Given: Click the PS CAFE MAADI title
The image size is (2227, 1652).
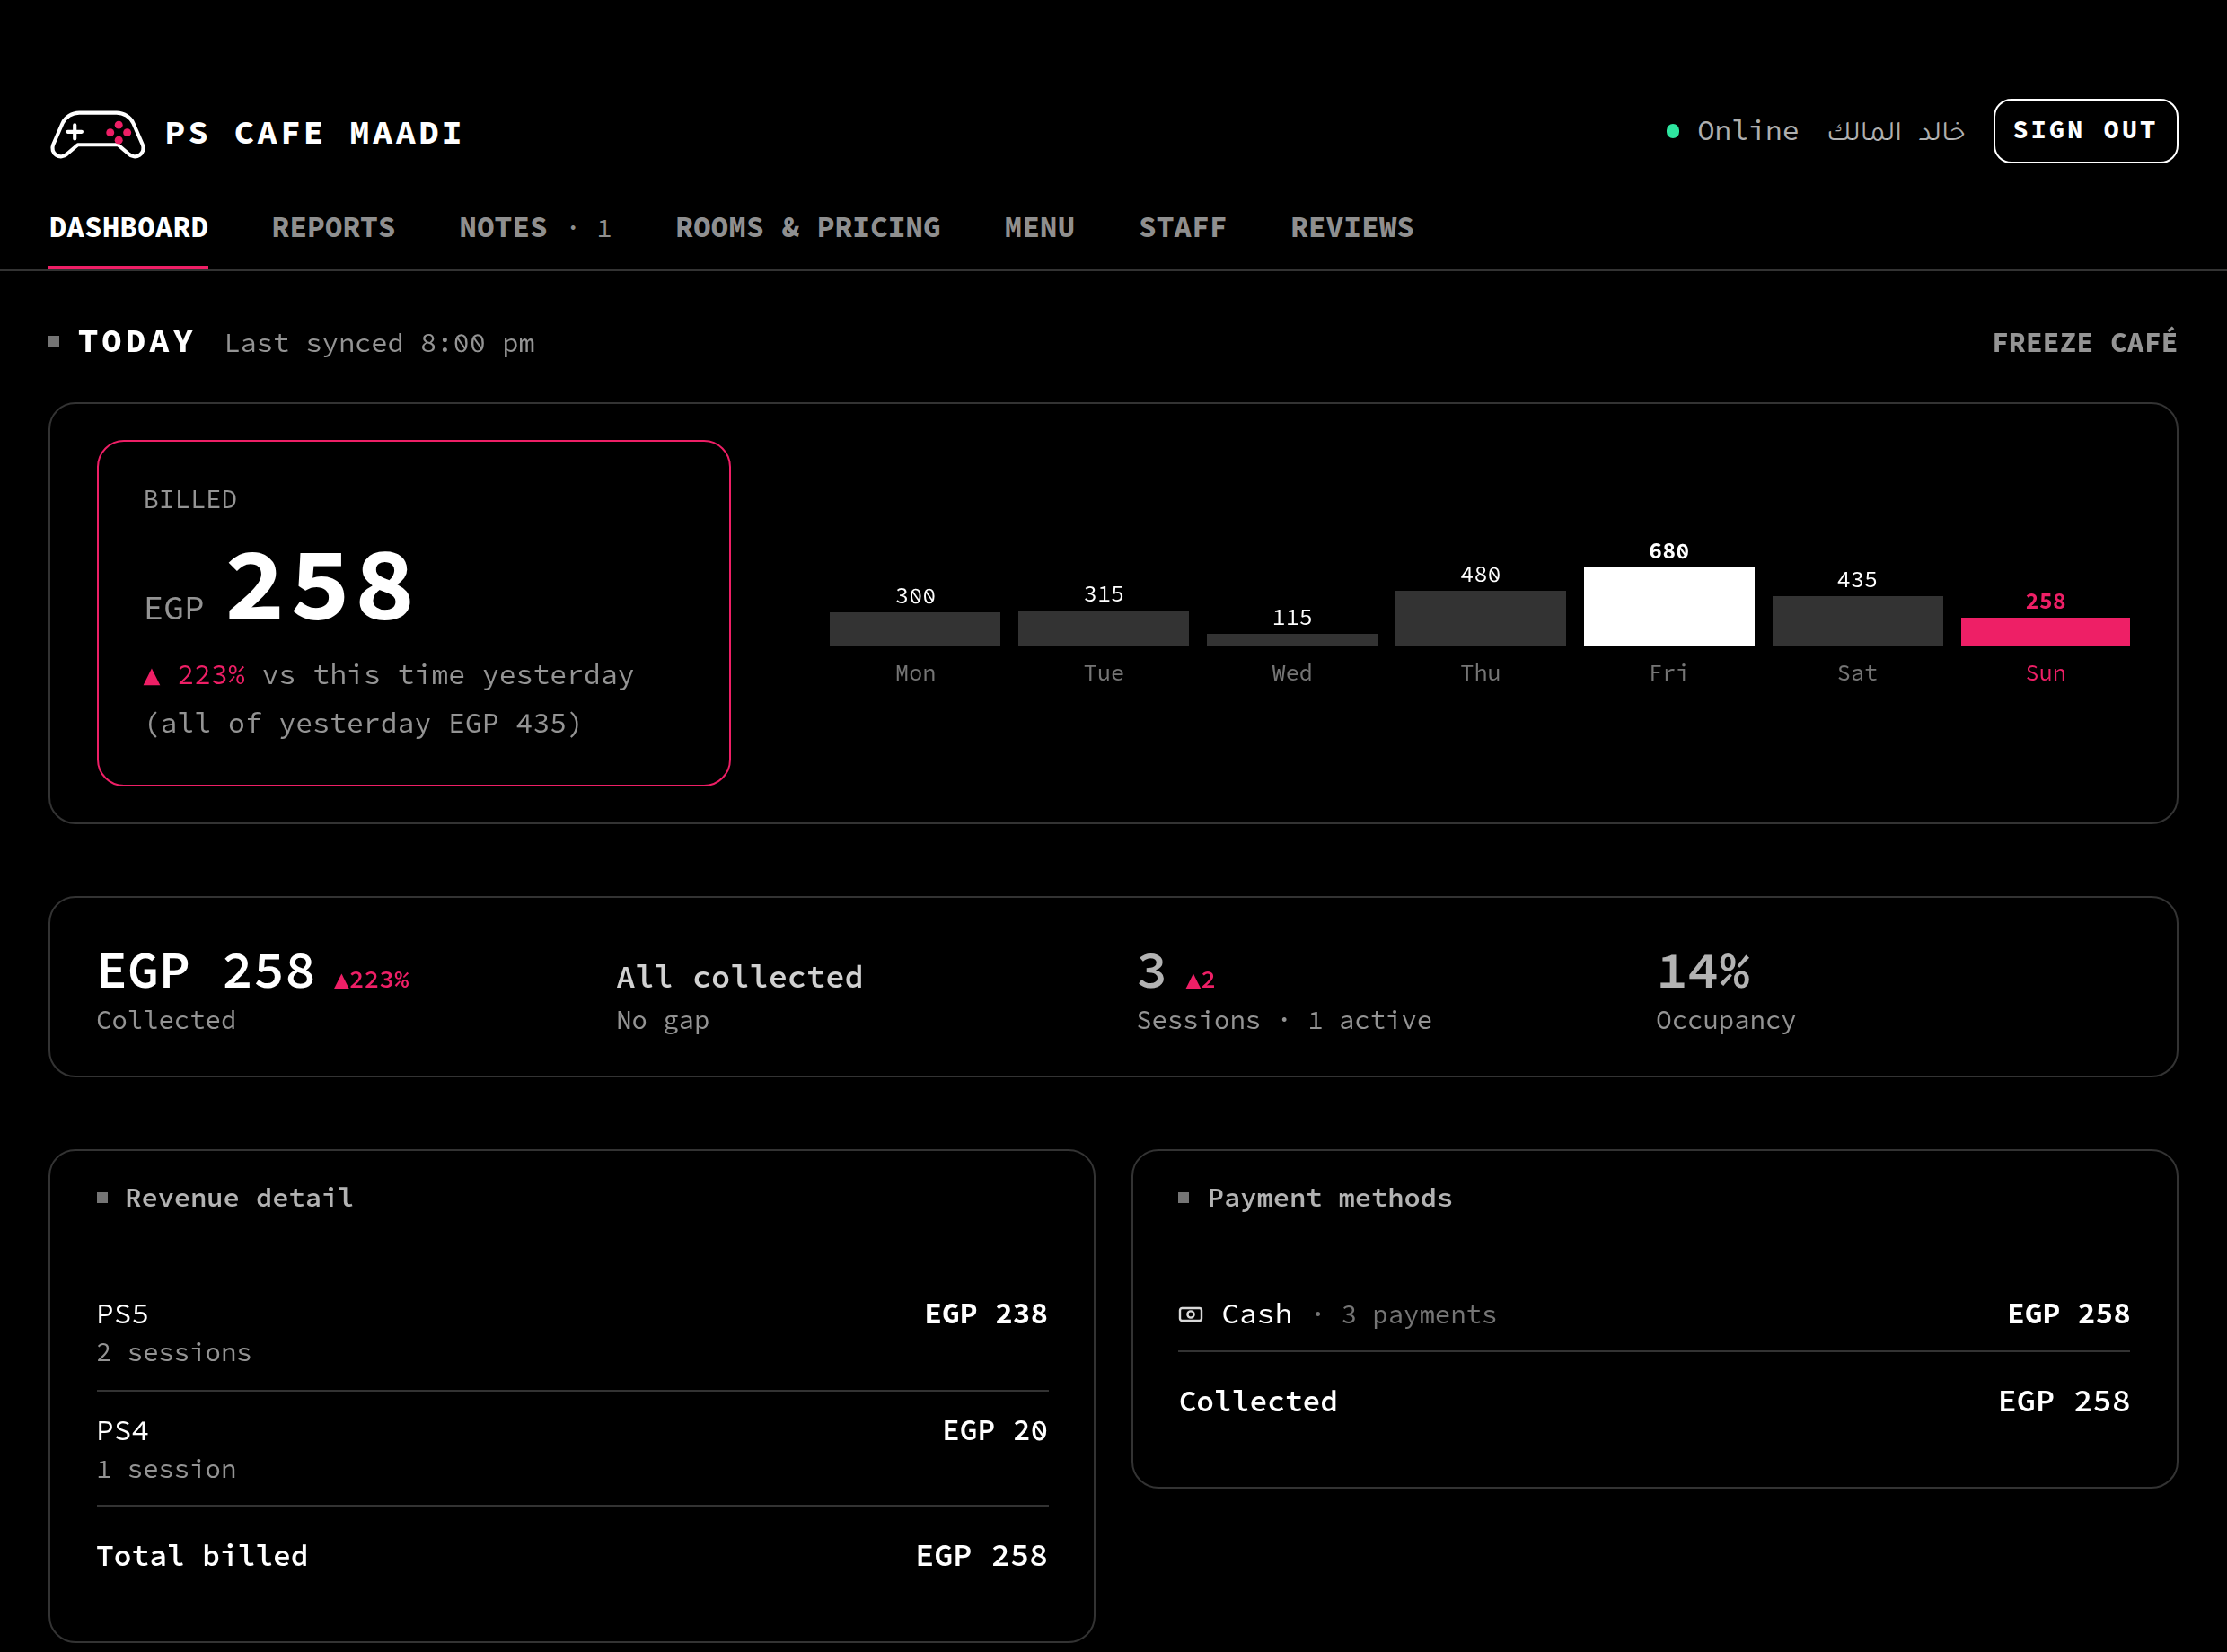Looking at the screenshot, I should pos(314,133).
